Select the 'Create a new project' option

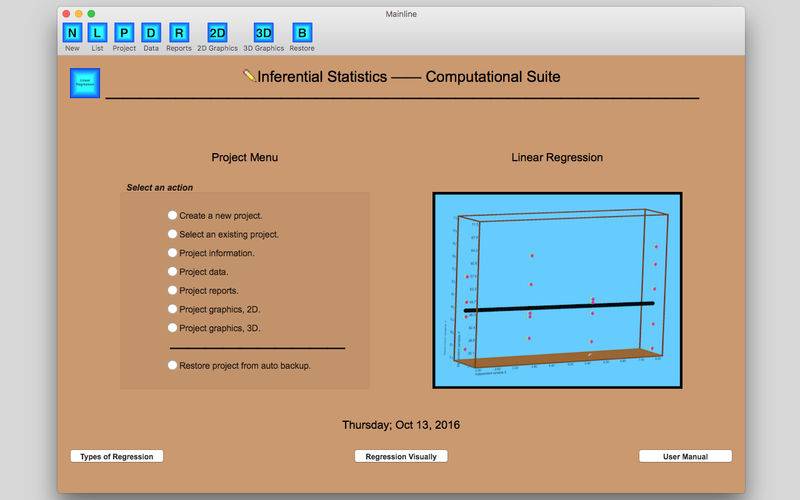[x=173, y=215]
